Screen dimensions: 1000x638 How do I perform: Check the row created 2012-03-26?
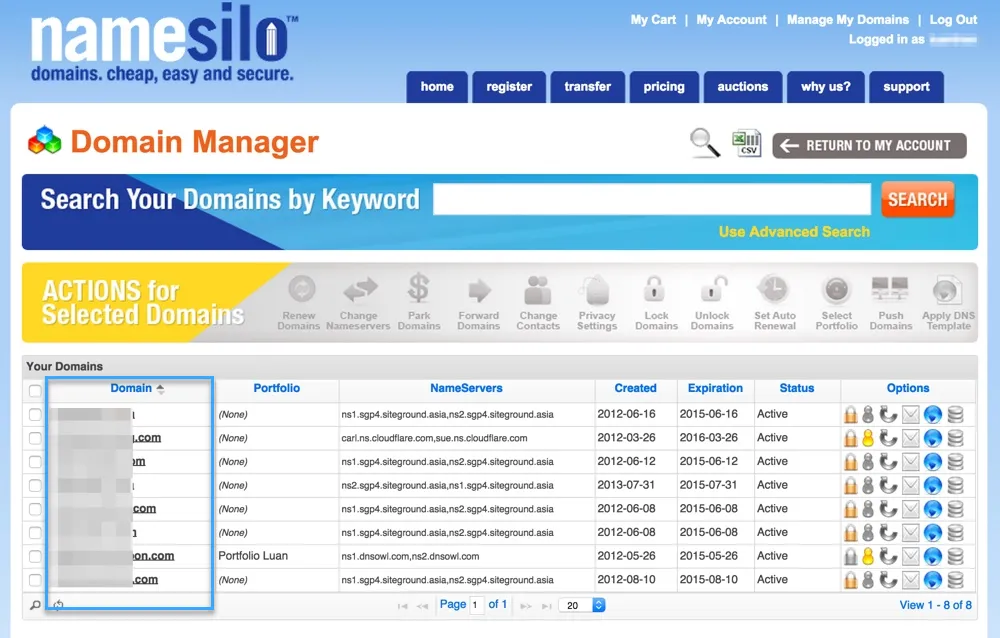(35, 438)
